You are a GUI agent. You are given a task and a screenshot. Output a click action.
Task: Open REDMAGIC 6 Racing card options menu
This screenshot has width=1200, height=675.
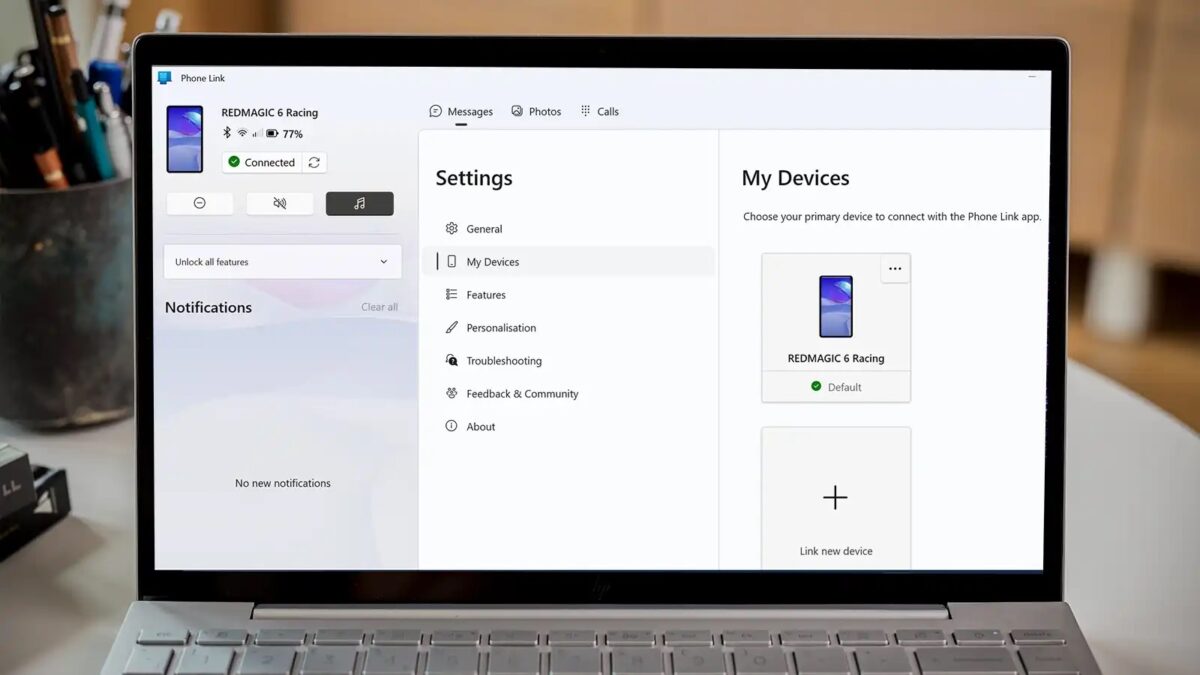click(895, 269)
